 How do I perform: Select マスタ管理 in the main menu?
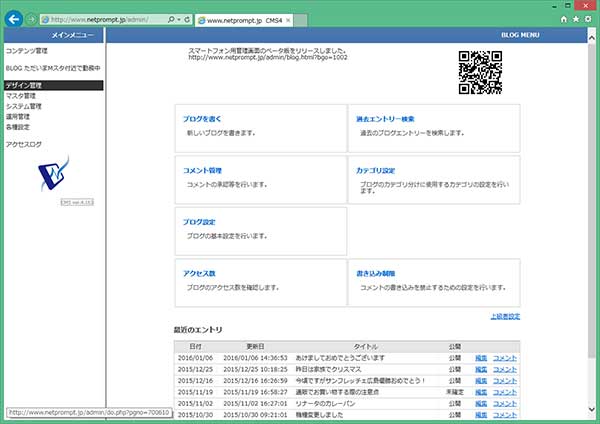click(21, 96)
